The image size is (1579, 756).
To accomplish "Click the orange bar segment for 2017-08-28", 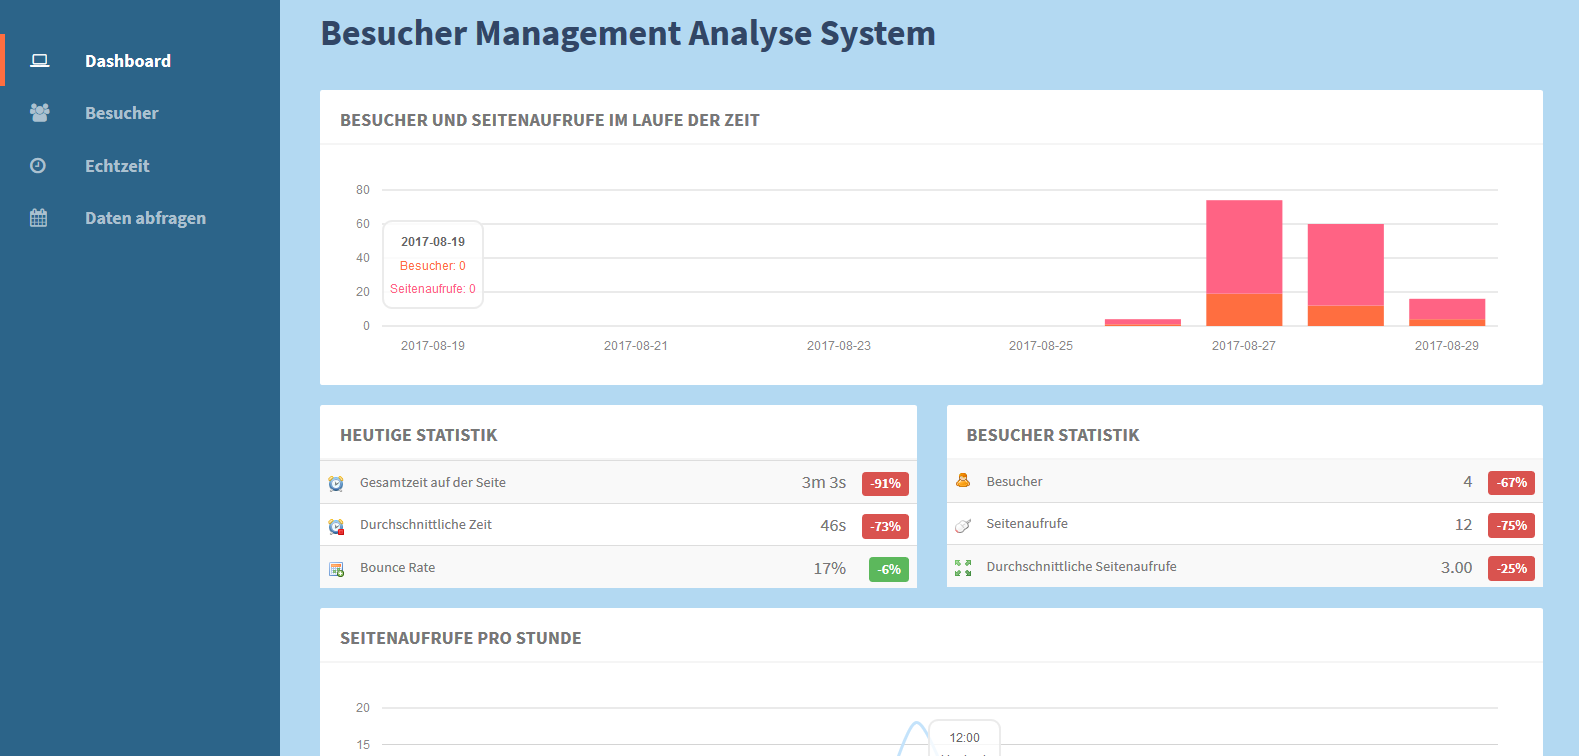I will [1346, 316].
